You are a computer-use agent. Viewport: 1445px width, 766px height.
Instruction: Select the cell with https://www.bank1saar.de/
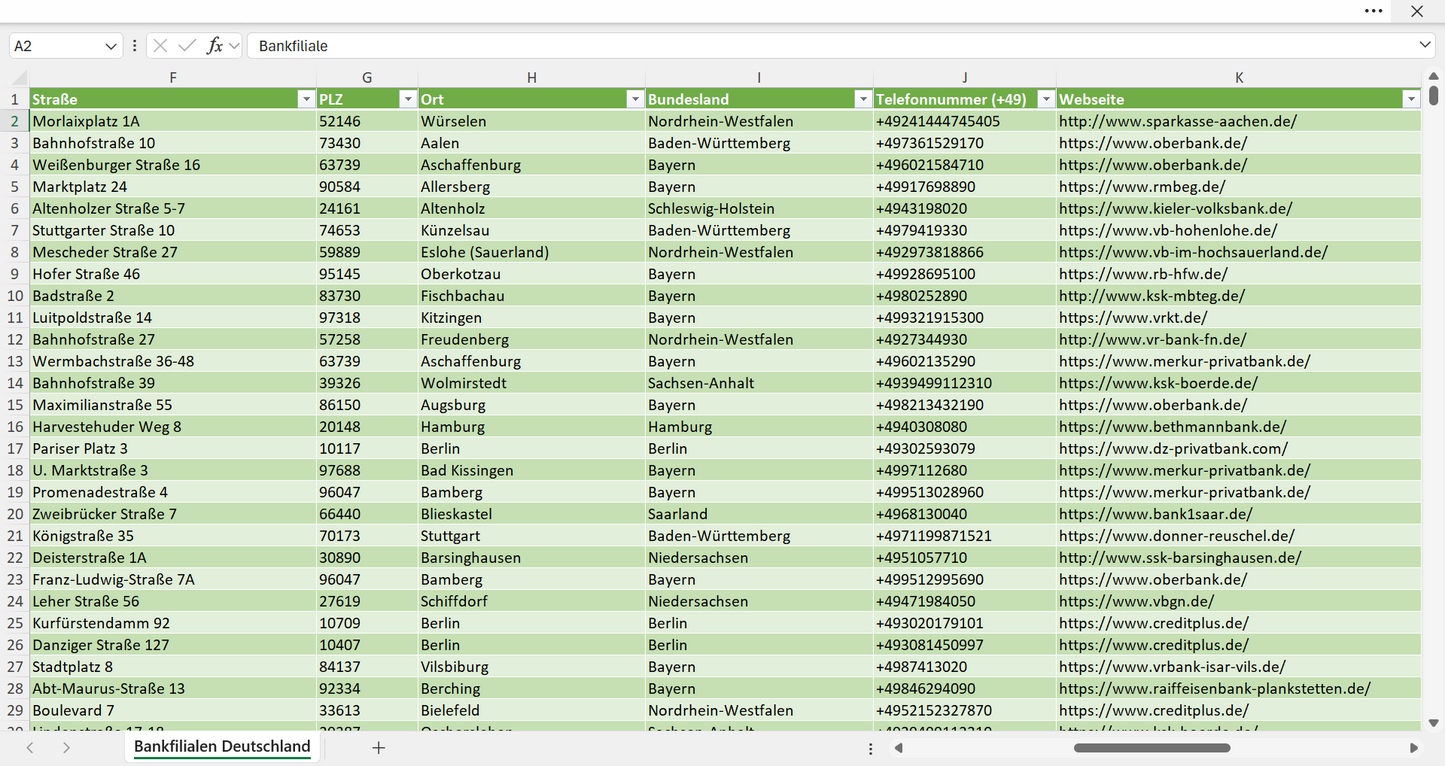click(1239, 514)
